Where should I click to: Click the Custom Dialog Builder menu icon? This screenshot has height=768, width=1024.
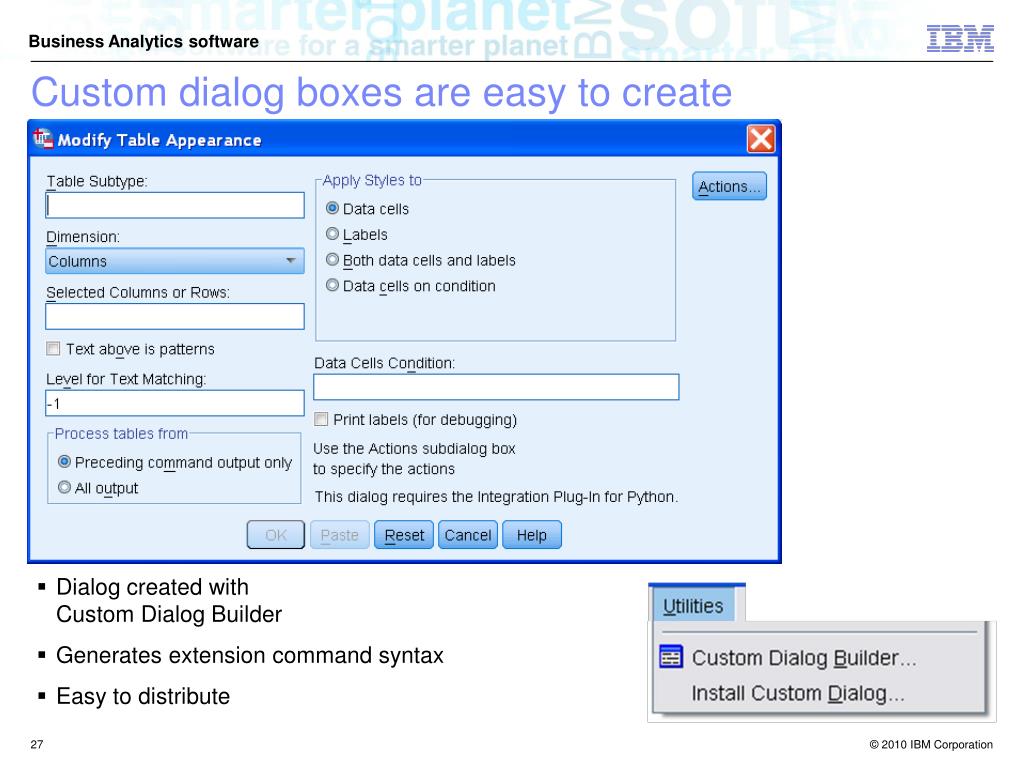tap(671, 656)
